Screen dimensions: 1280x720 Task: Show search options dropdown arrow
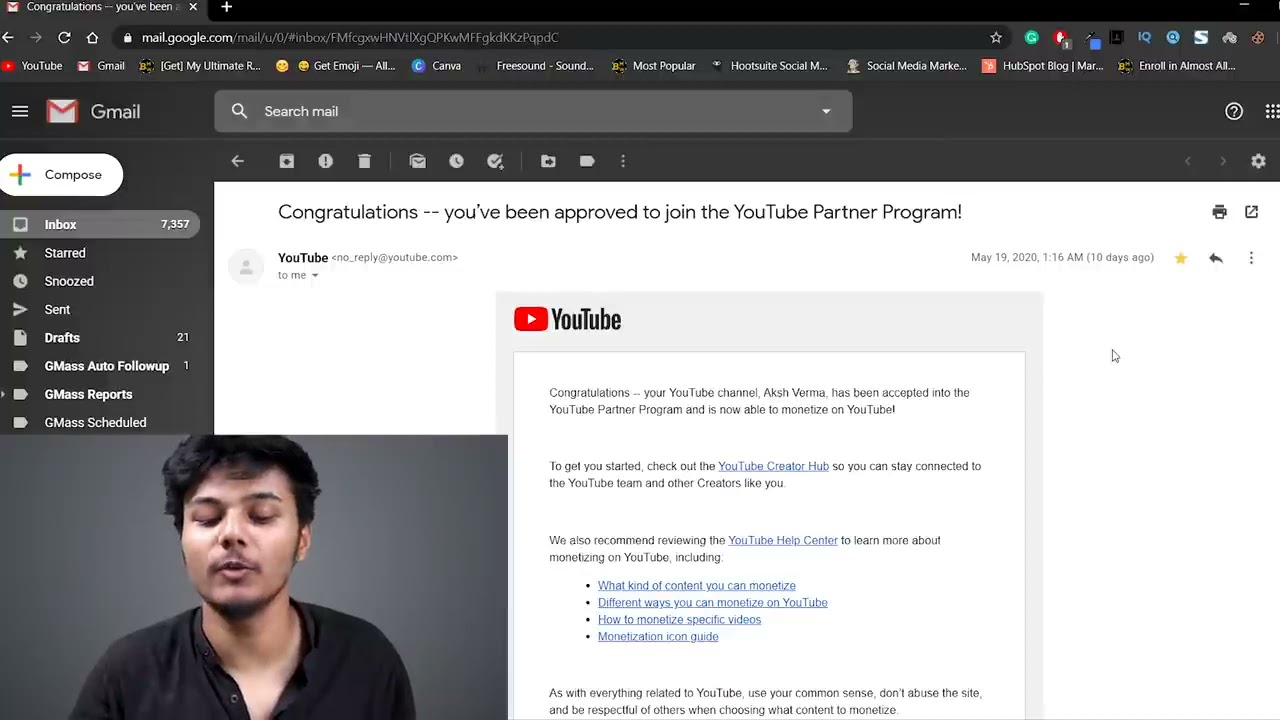(826, 111)
